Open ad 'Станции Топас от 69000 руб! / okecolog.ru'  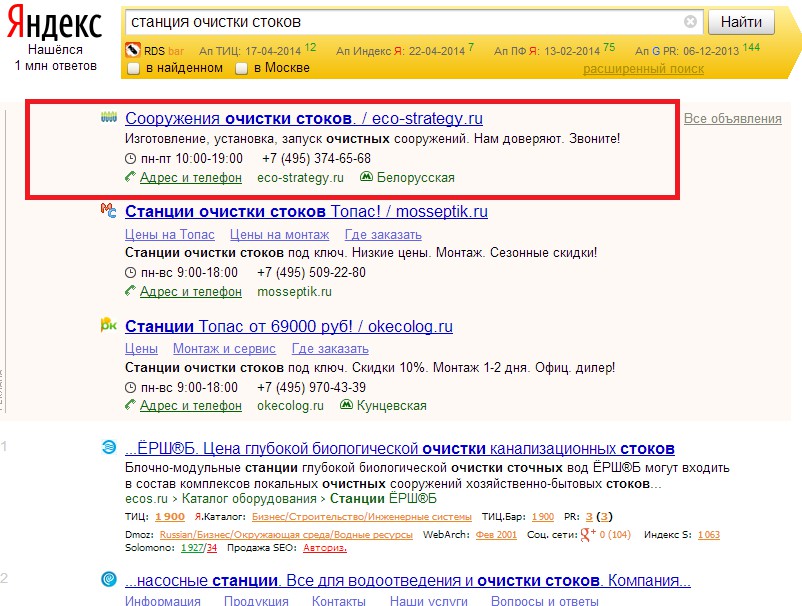point(289,326)
